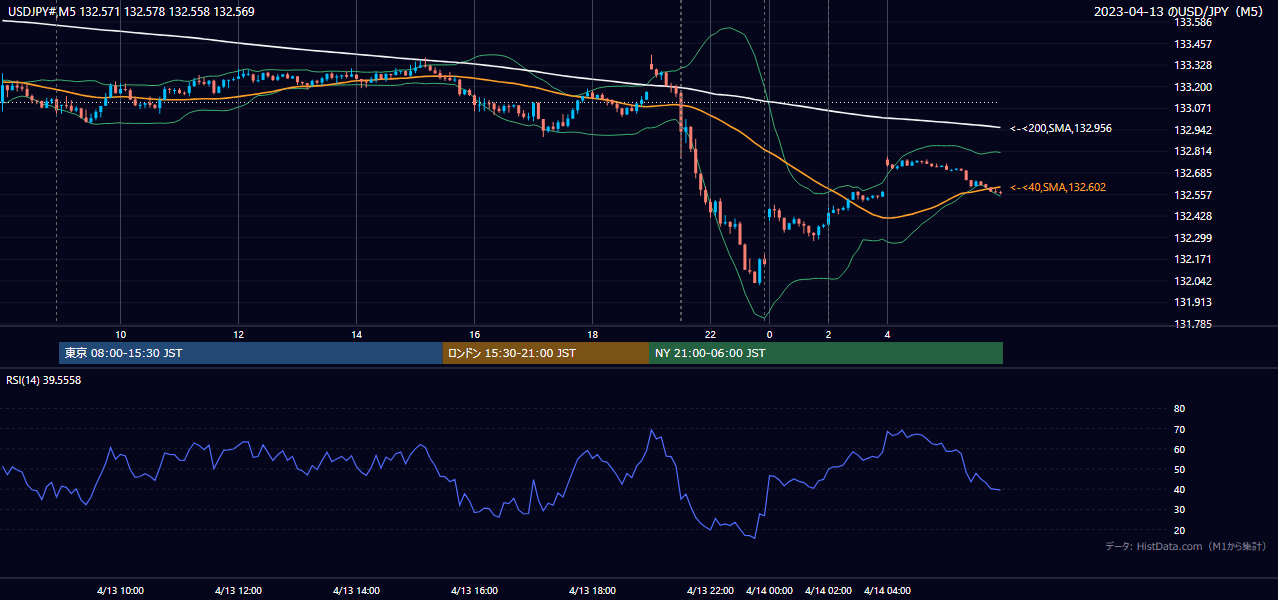Click the RSI(14) 39.5558 indicator label
This screenshot has height=600, width=1278.
click(44, 380)
